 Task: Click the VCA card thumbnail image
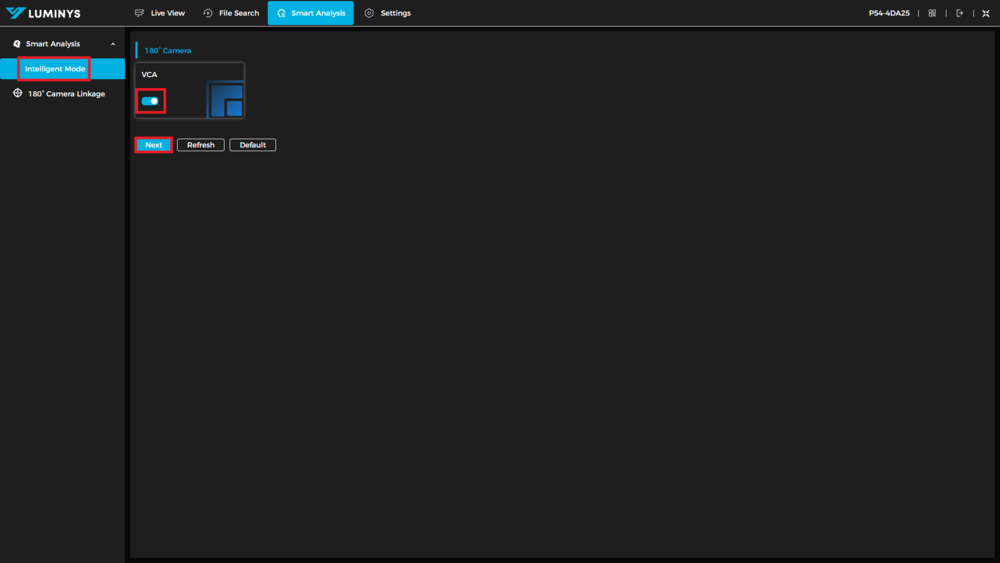pos(225,100)
